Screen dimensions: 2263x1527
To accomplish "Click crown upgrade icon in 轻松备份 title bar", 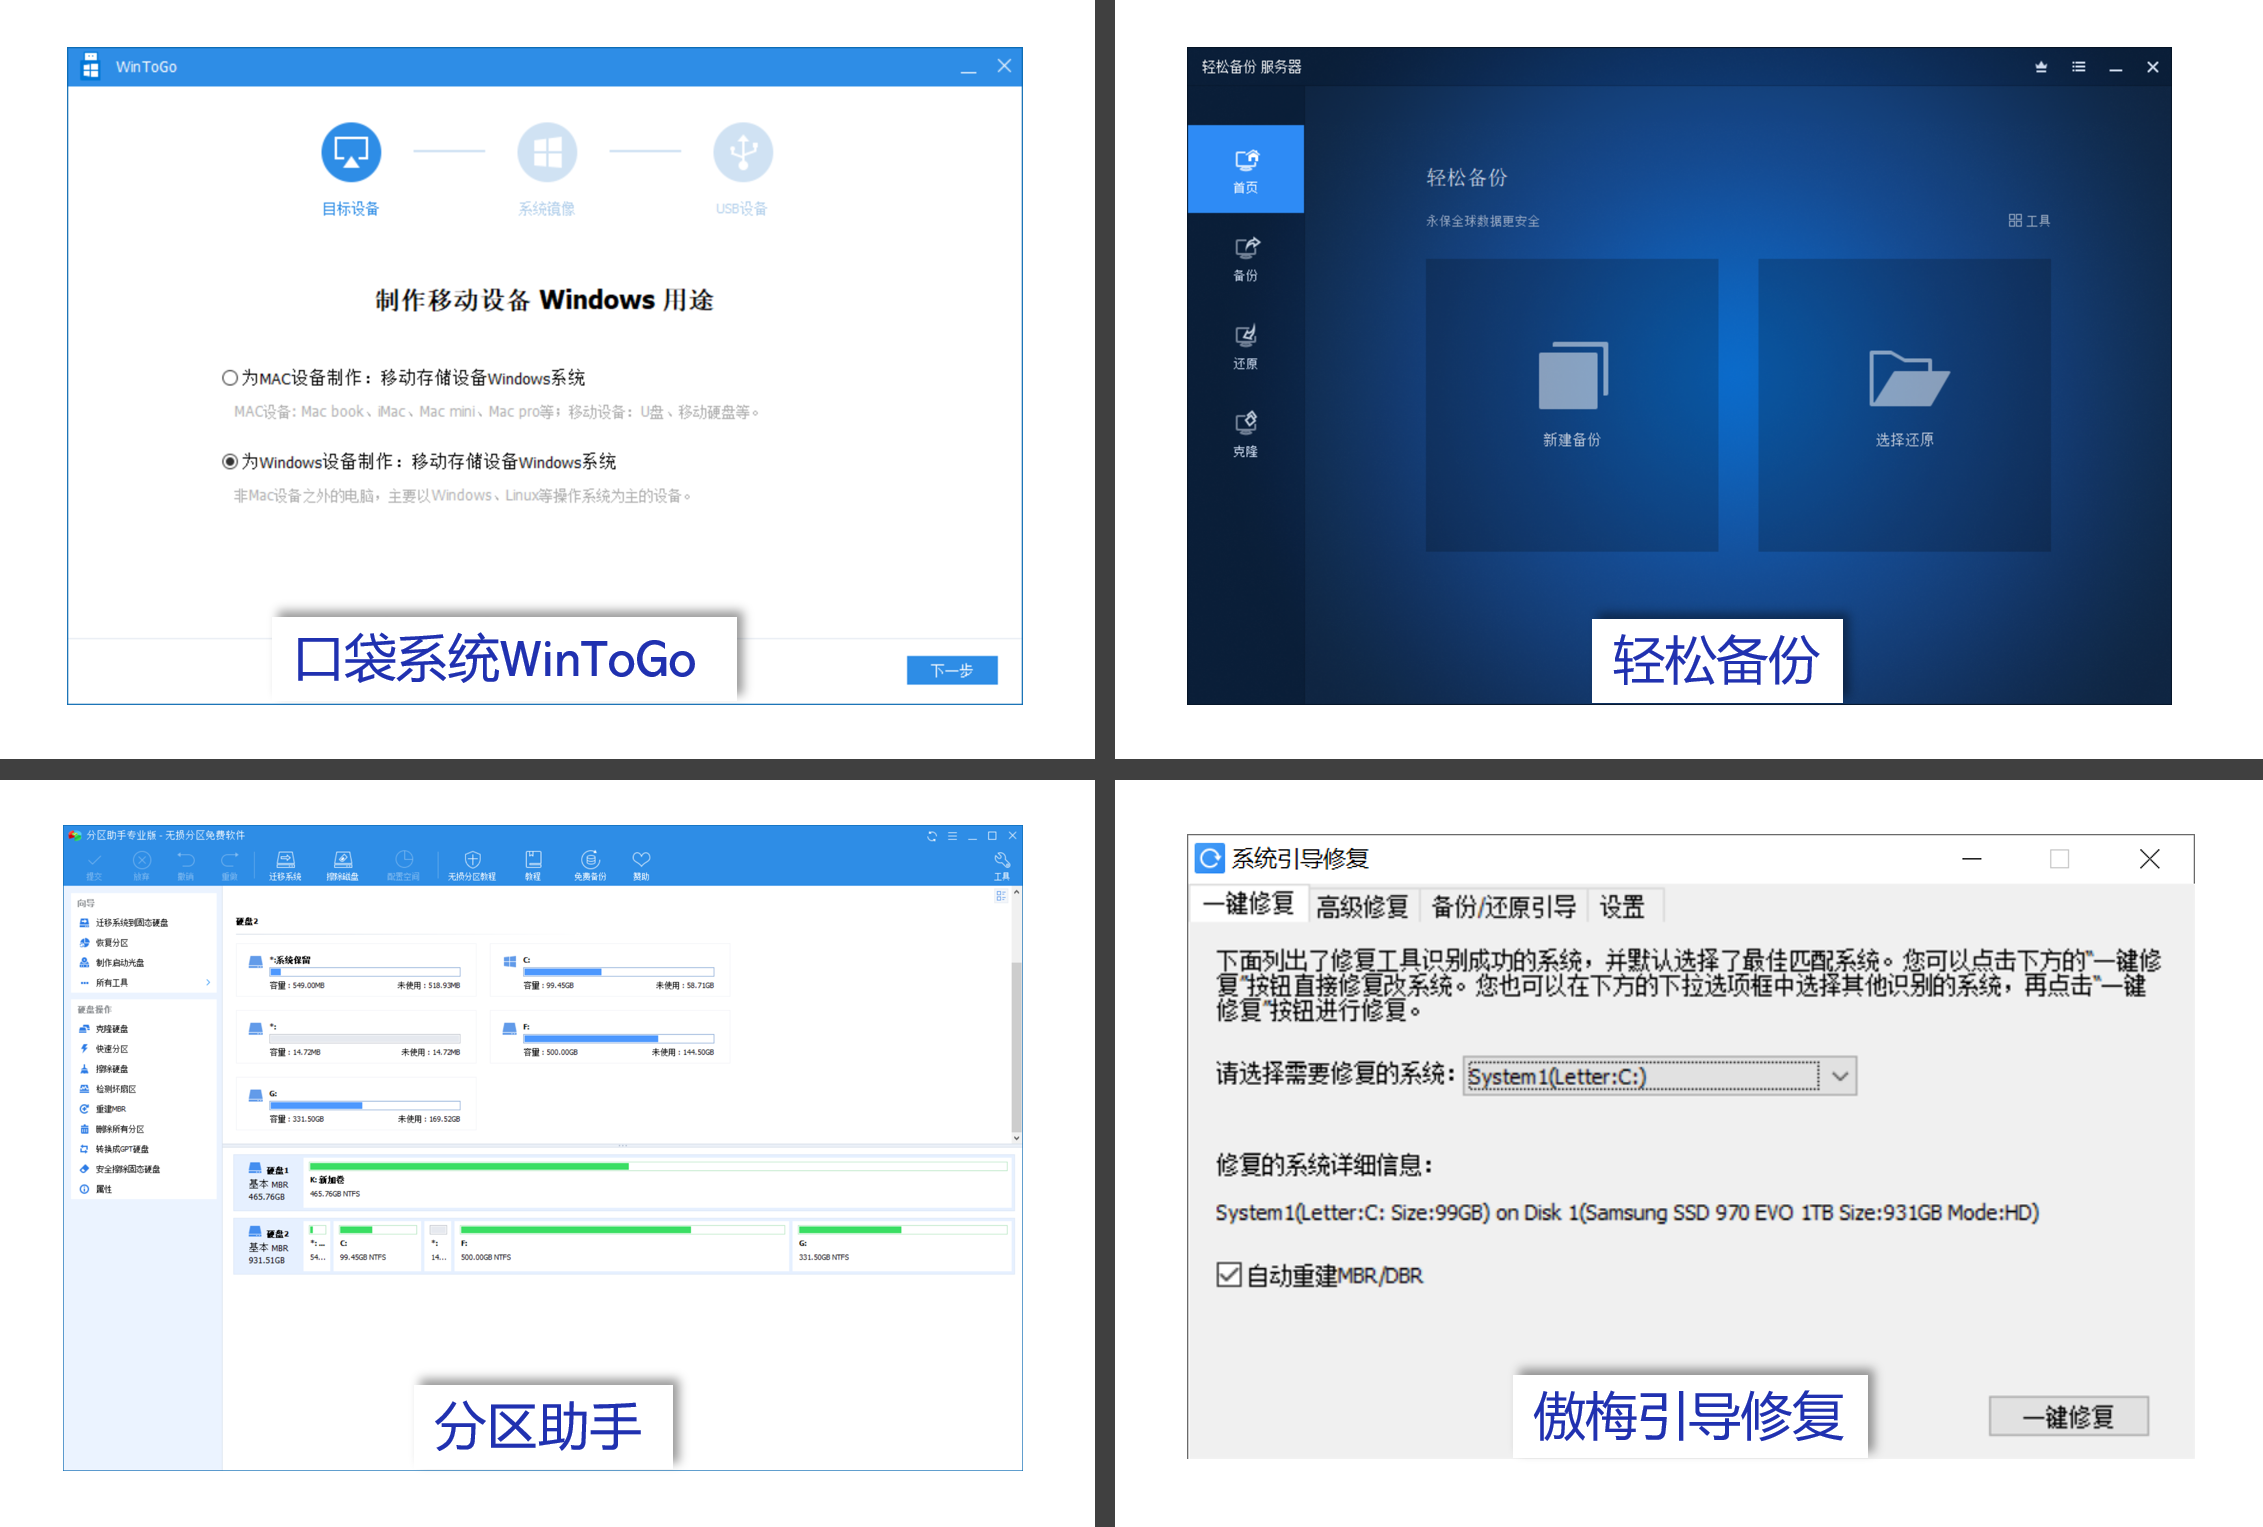I will 2041,67.
